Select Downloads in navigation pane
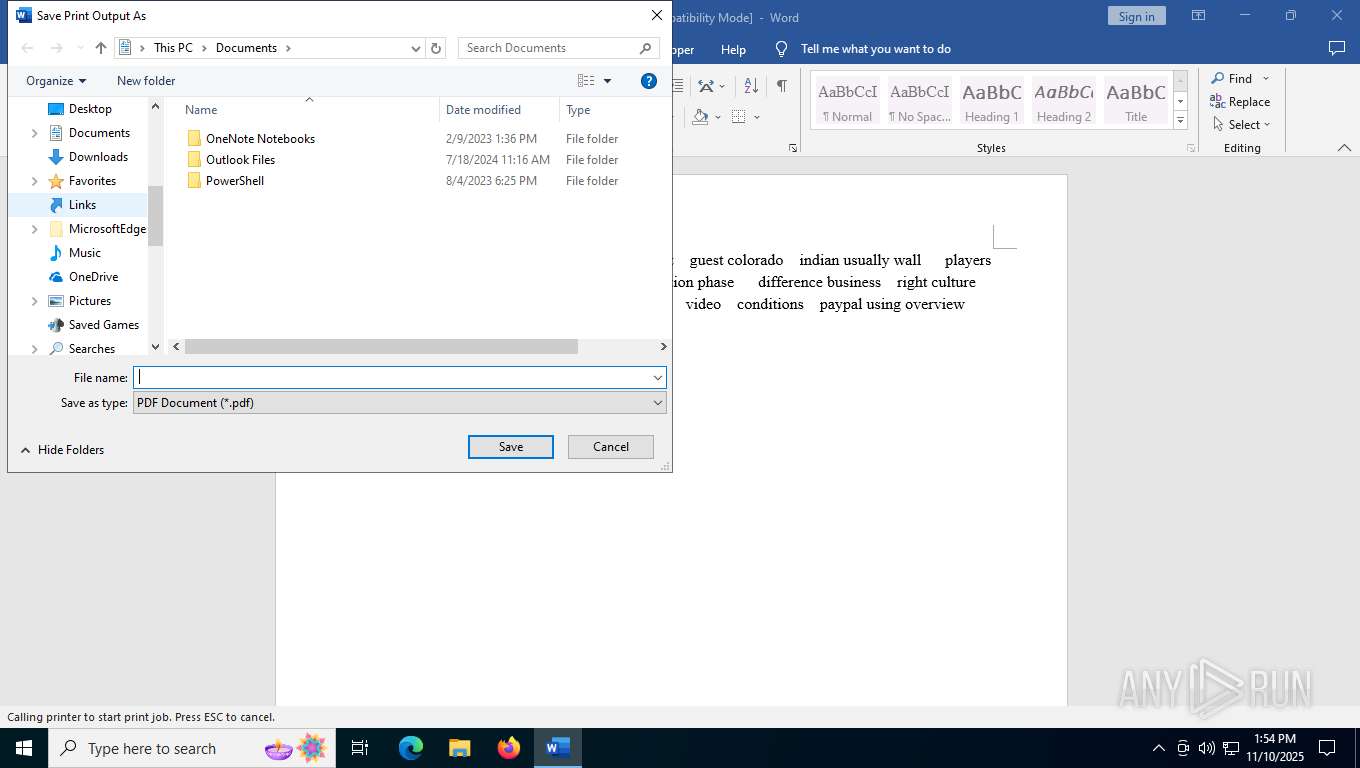The width and height of the screenshot is (1360, 768). (98, 157)
